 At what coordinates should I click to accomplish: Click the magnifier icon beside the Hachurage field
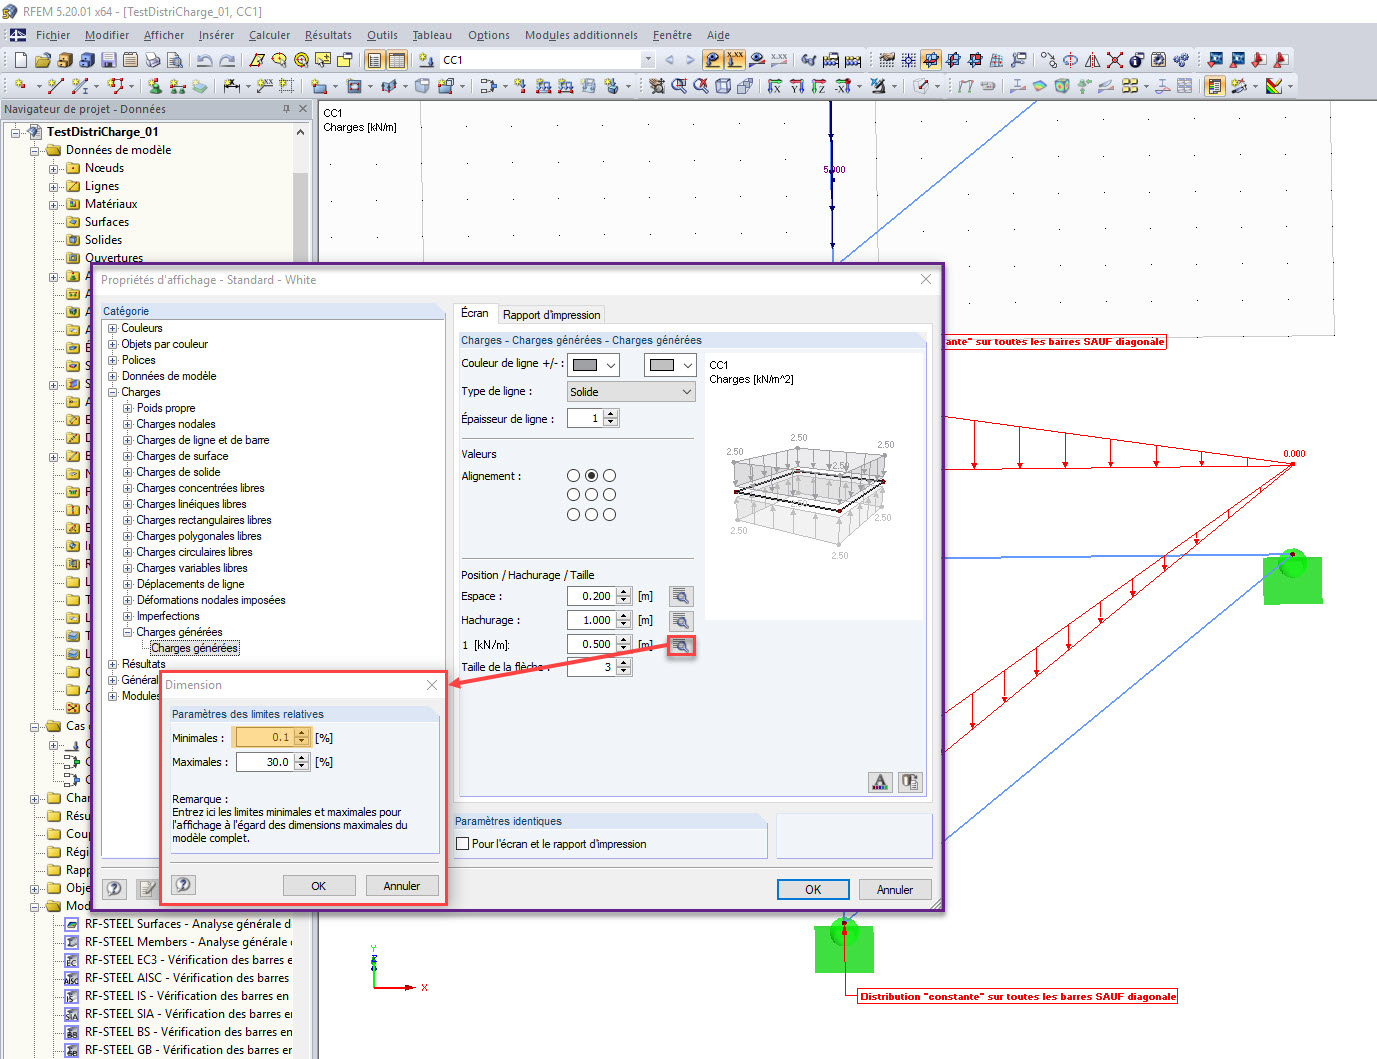pyautogui.click(x=681, y=620)
